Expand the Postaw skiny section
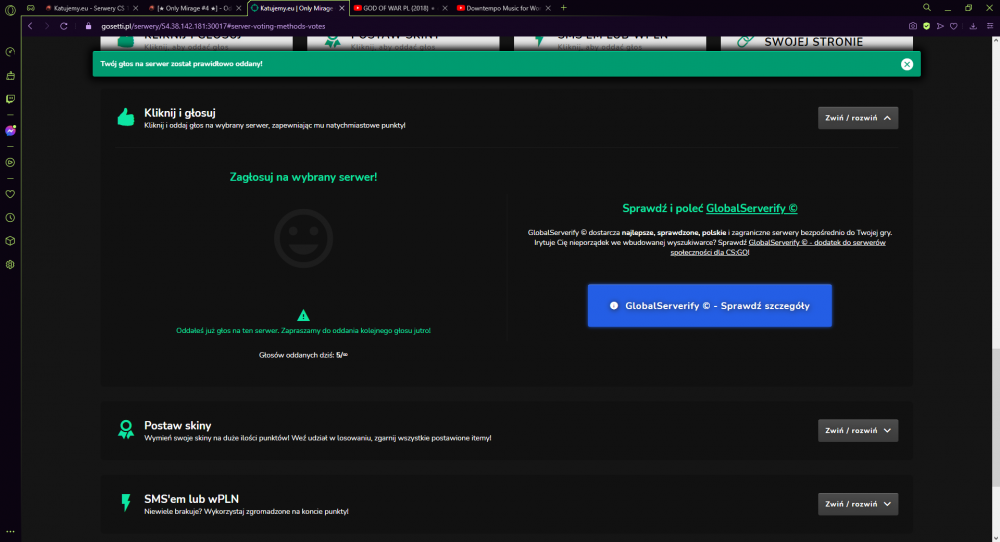 coord(858,430)
